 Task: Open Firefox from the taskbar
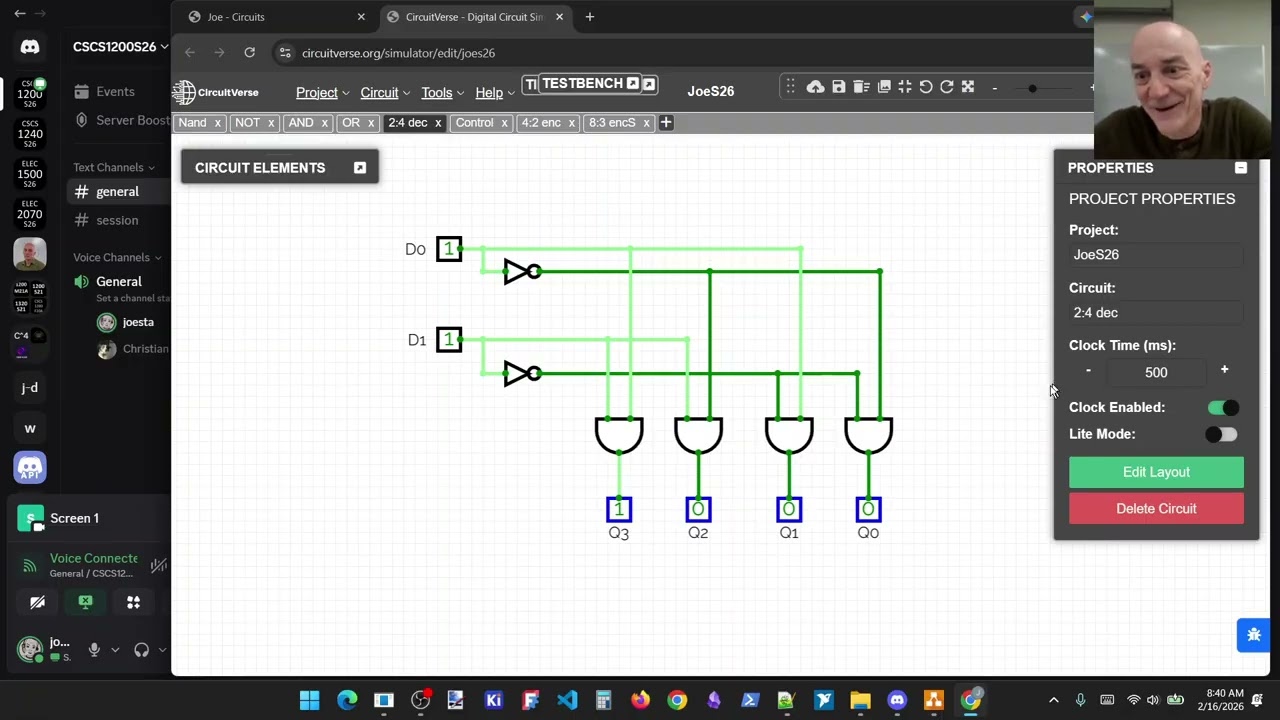640,700
